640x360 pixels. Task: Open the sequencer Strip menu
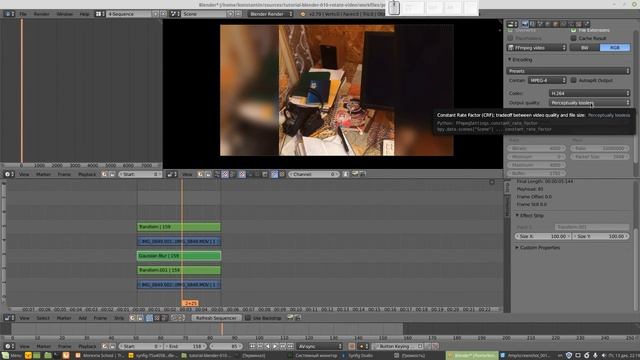(119, 318)
